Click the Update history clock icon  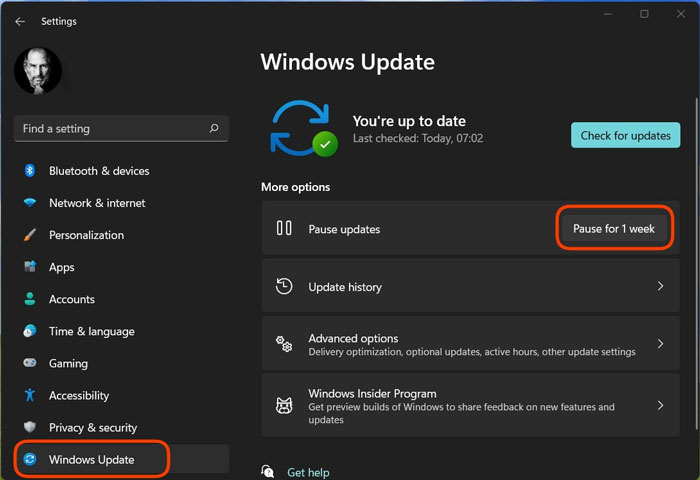click(x=284, y=286)
